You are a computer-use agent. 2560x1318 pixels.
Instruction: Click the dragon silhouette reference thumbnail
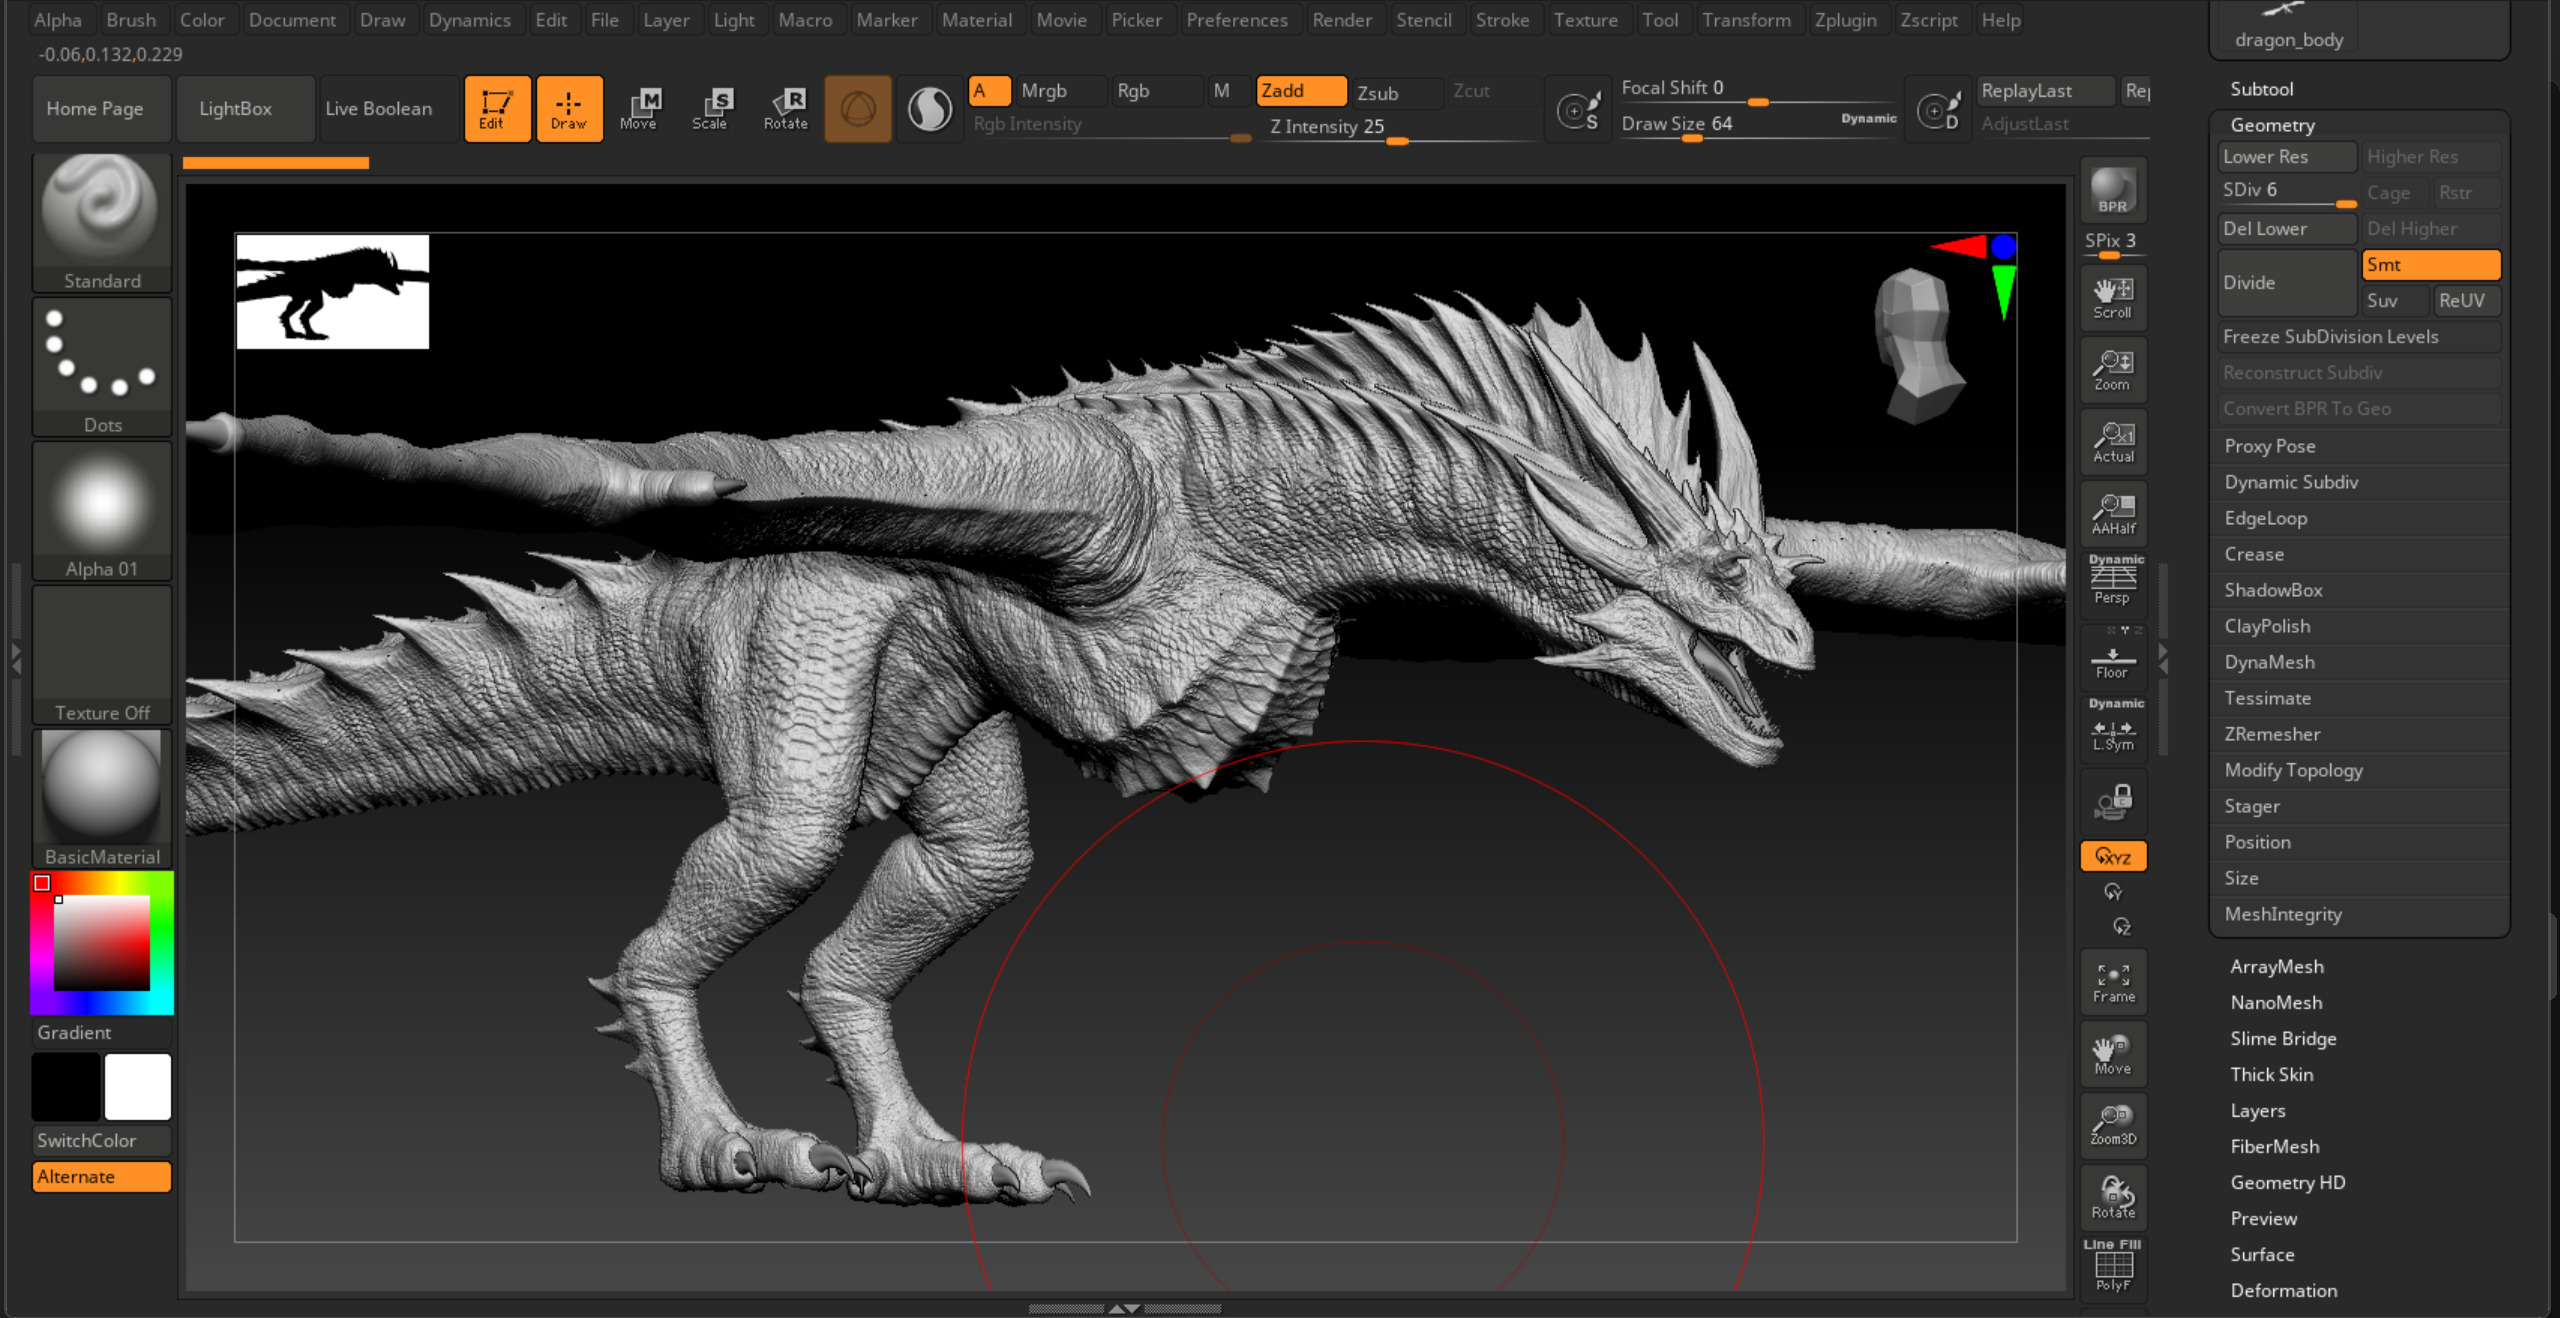point(332,291)
